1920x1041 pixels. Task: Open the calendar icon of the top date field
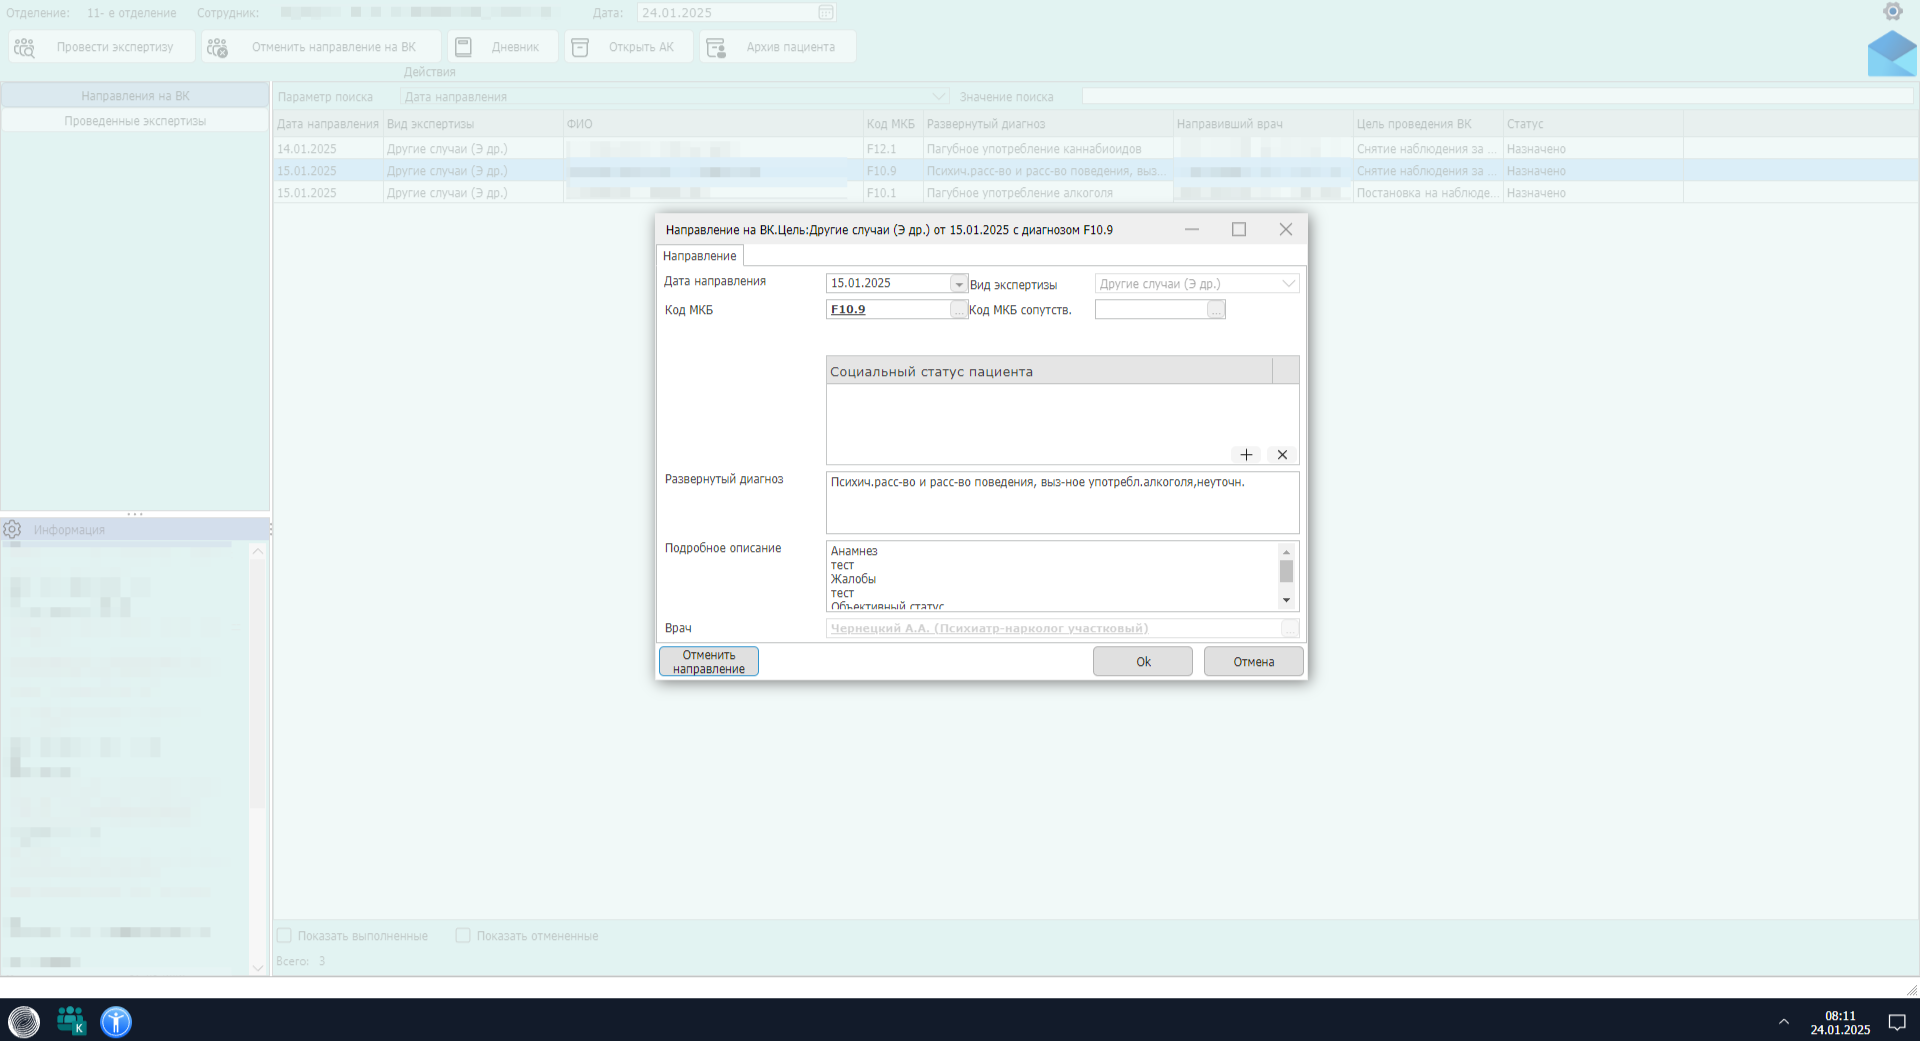tap(826, 13)
